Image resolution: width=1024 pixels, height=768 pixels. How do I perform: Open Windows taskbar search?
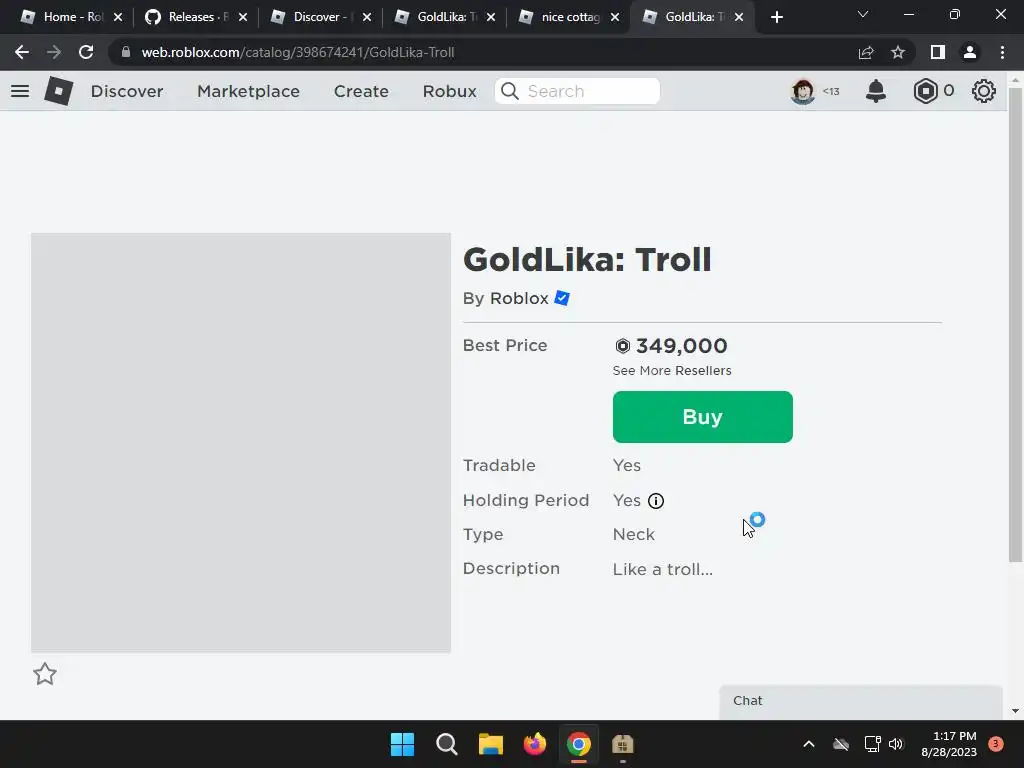point(447,744)
